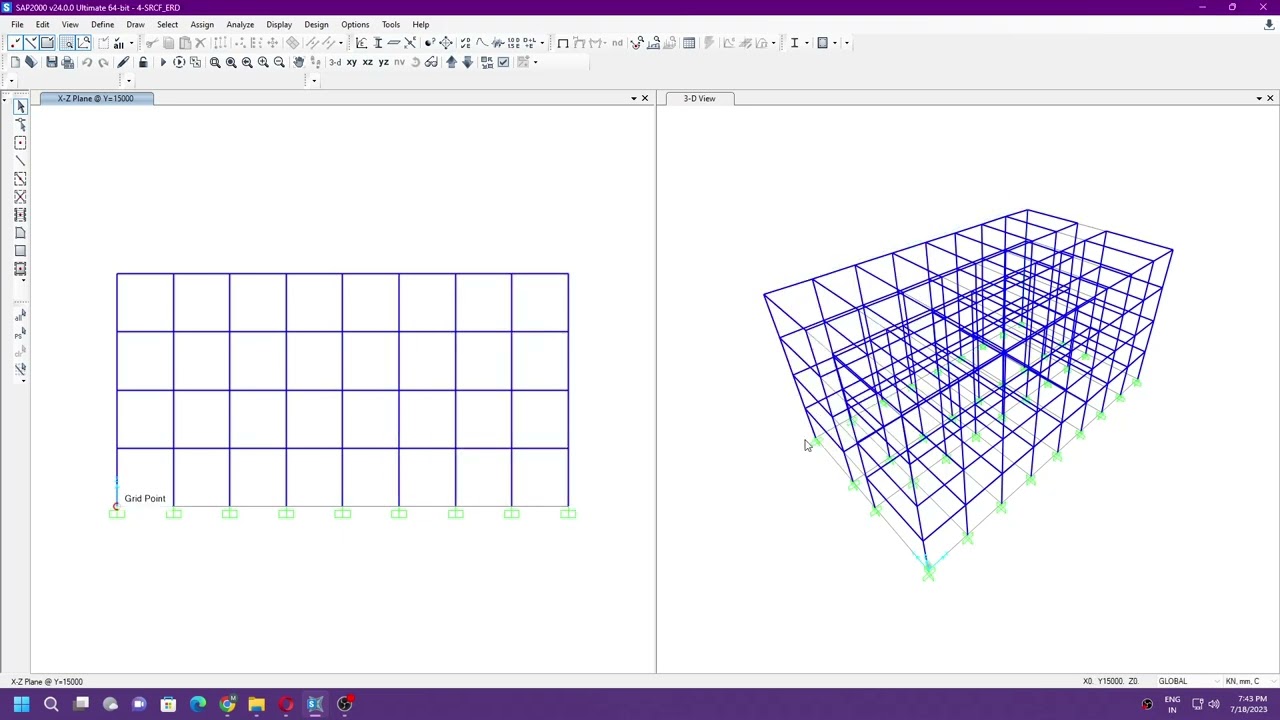This screenshot has height=720, width=1280.
Task: Click the Run Analysis play icon
Action: (x=163, y=62)
